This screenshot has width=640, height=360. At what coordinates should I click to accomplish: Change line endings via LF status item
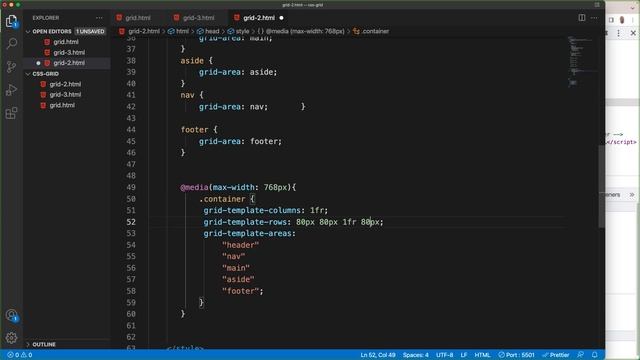click(x=464, y=355)
